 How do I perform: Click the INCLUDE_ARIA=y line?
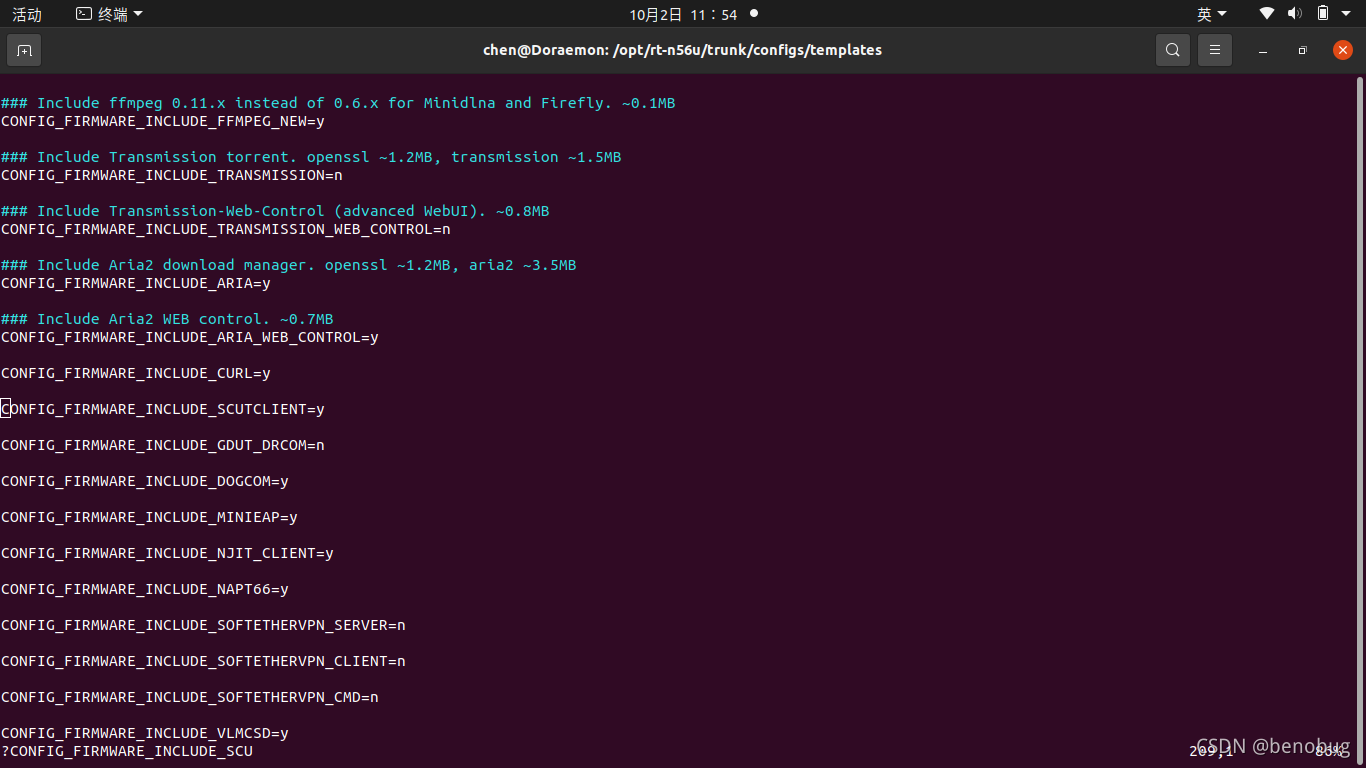click(136, 283)
